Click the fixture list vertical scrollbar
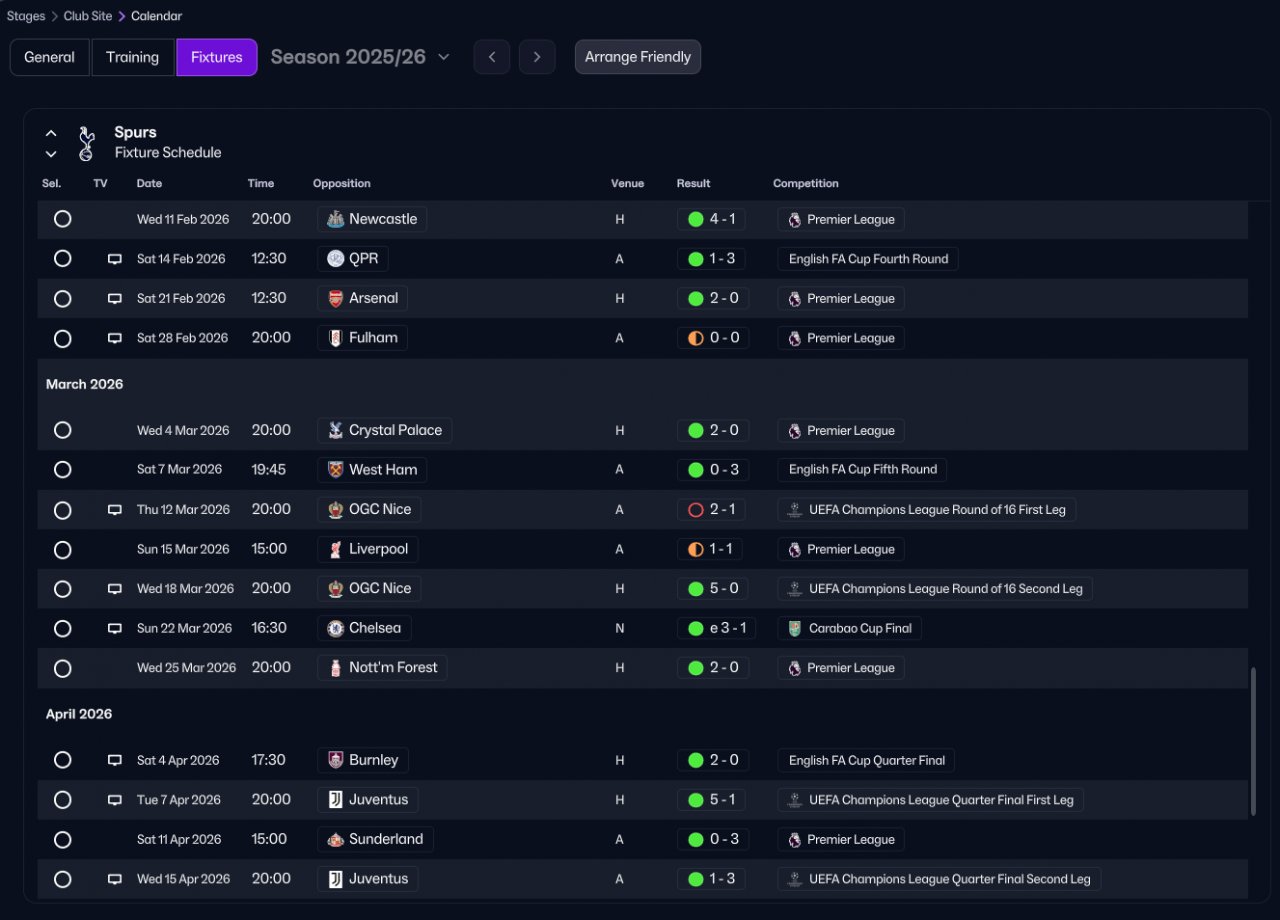 1252,740
